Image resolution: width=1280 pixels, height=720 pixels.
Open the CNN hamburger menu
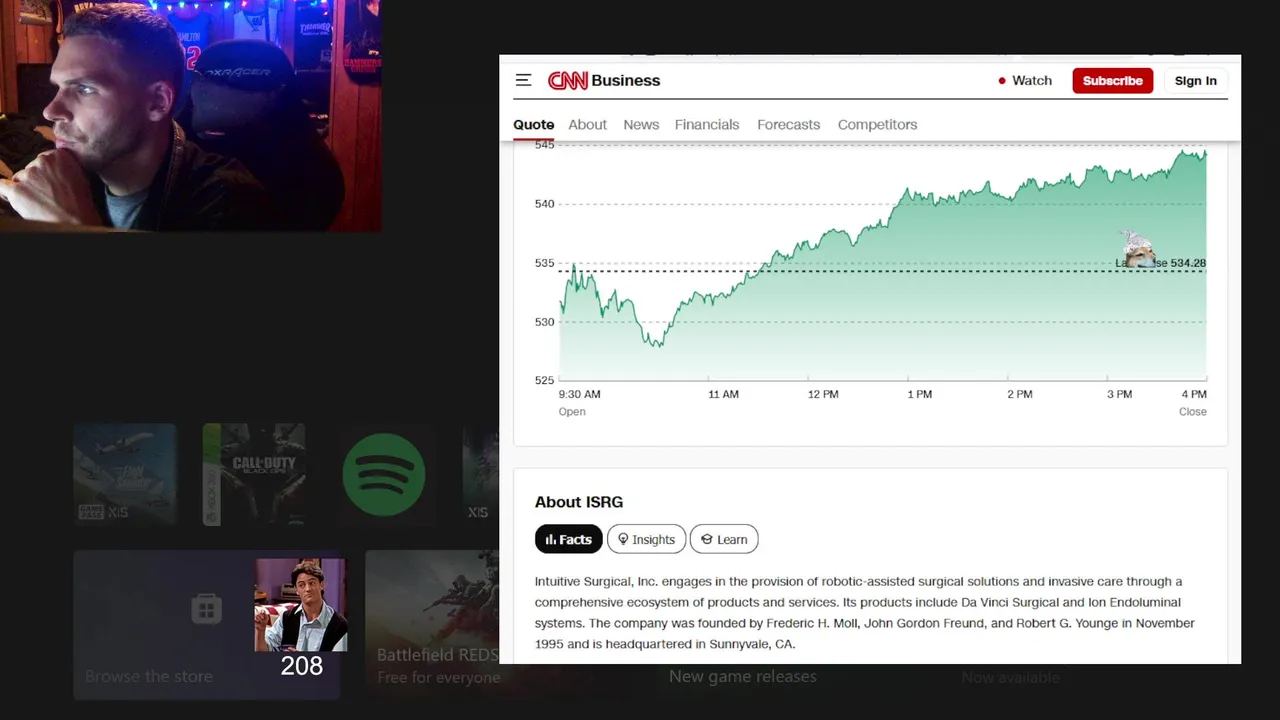pos(523,80)
